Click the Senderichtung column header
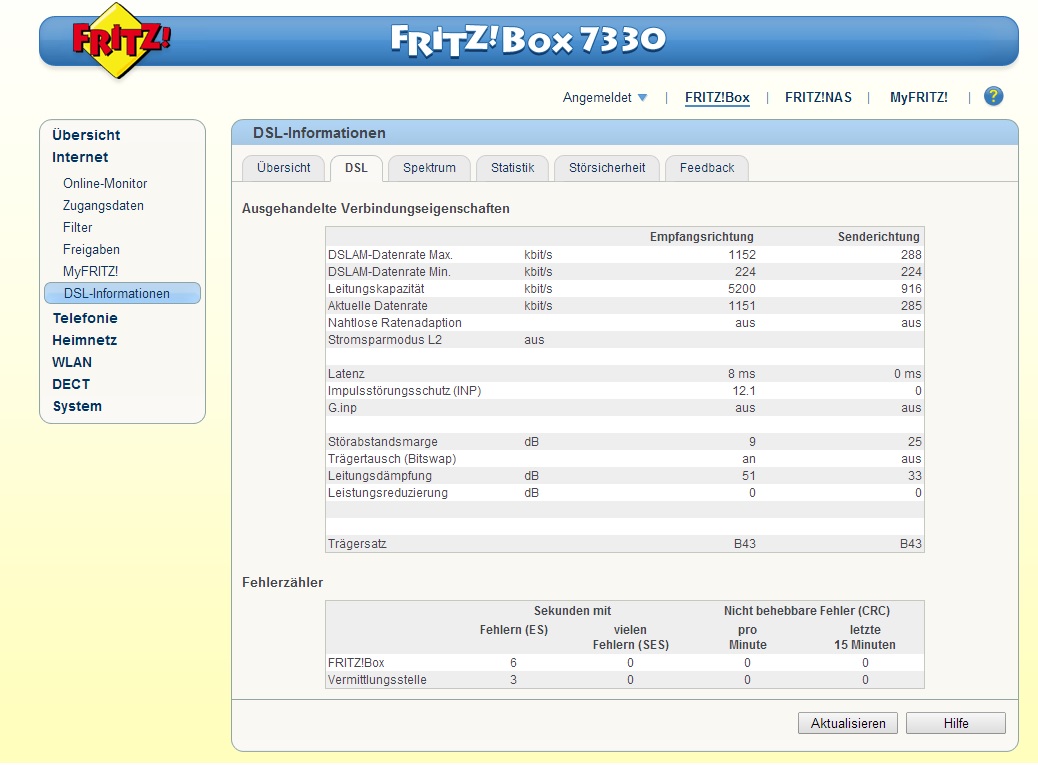 pos(878,237)
